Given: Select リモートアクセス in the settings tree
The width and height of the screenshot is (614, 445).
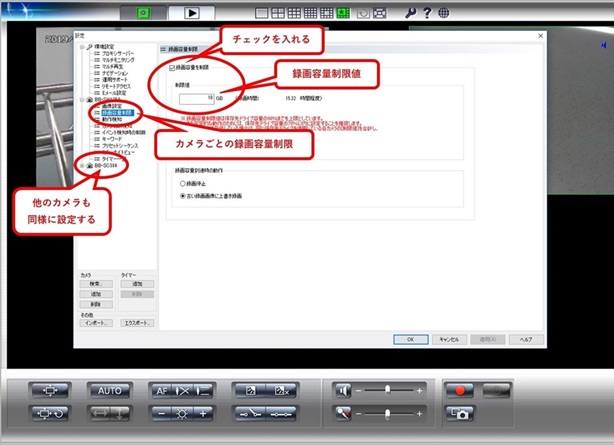Looking at the screenshot, I should coord(116,86).
